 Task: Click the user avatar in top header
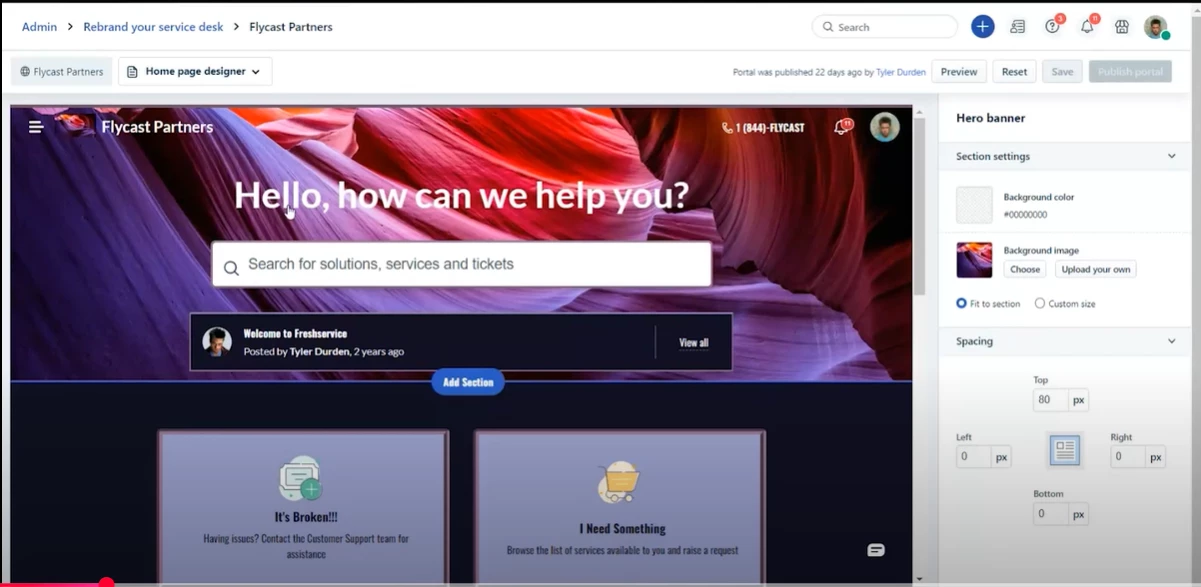pyautogui.click(x=1156, y=27)
